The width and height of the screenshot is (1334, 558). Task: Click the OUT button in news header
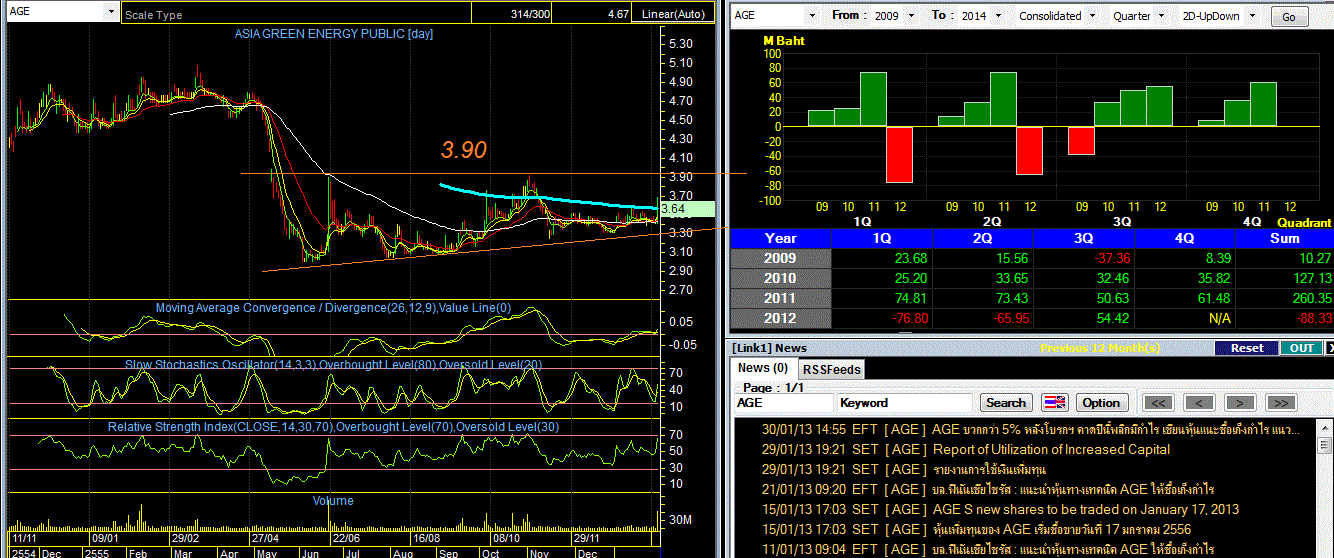coord(1302,348)
